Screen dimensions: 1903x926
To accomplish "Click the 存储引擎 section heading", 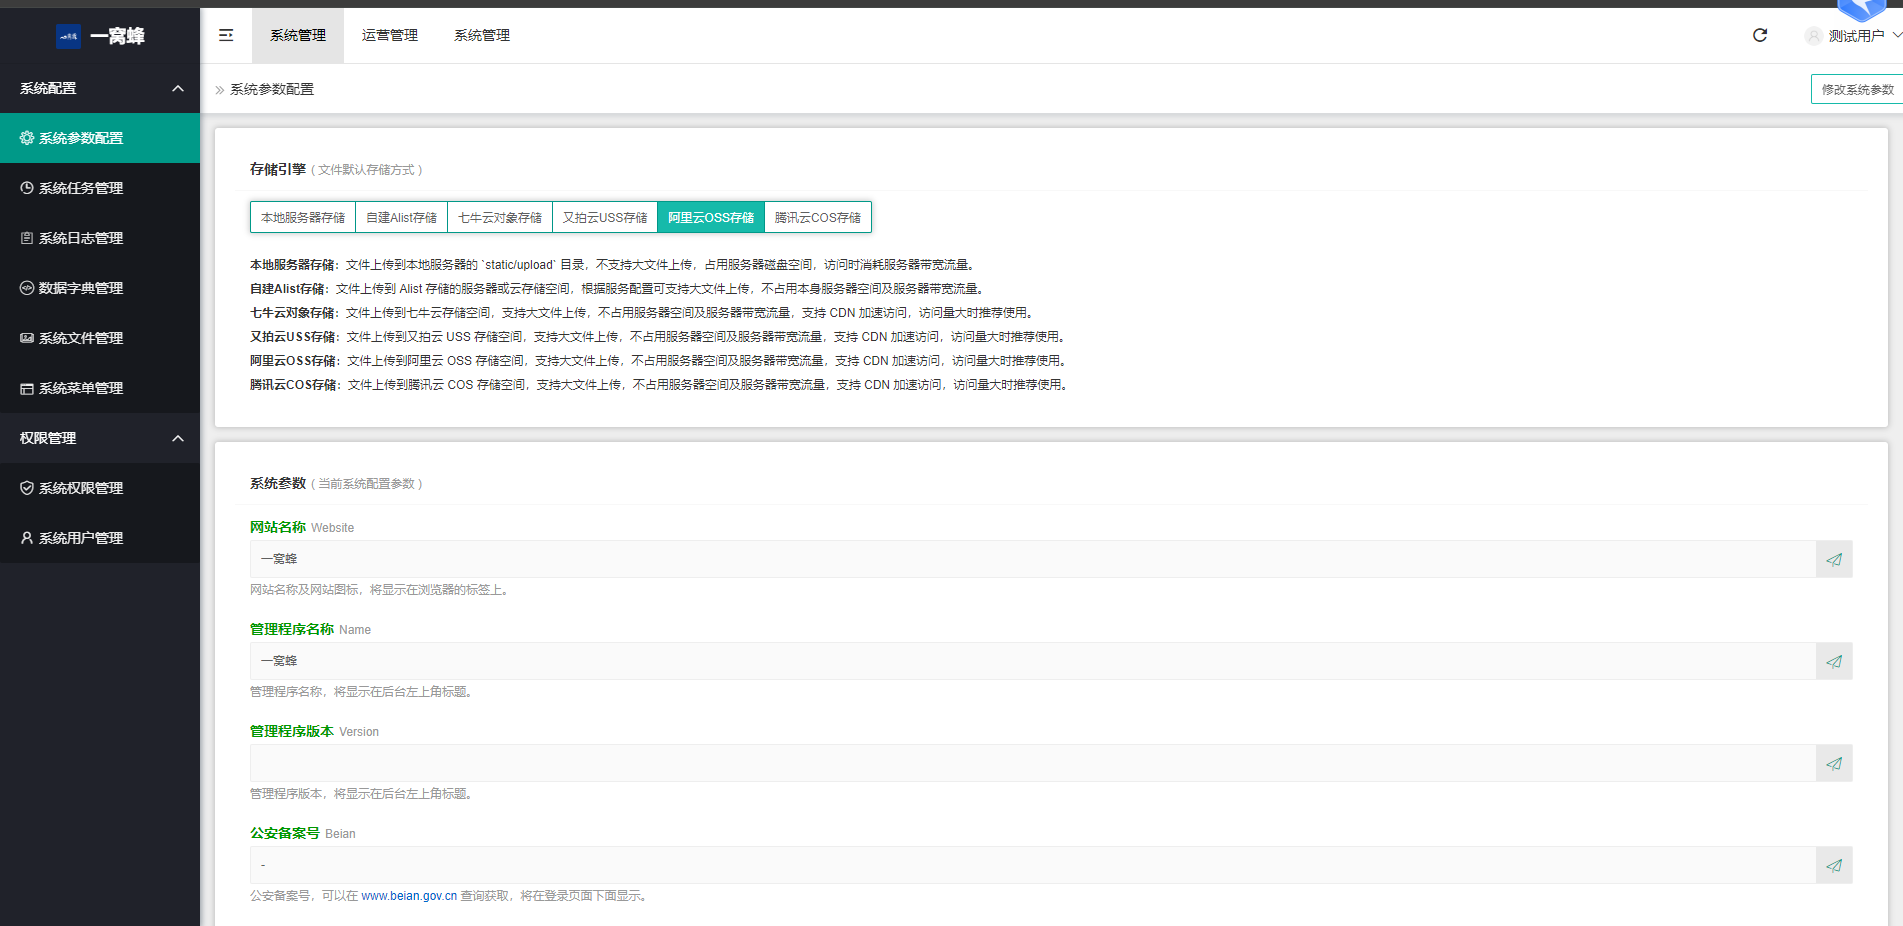I will 278,169.
